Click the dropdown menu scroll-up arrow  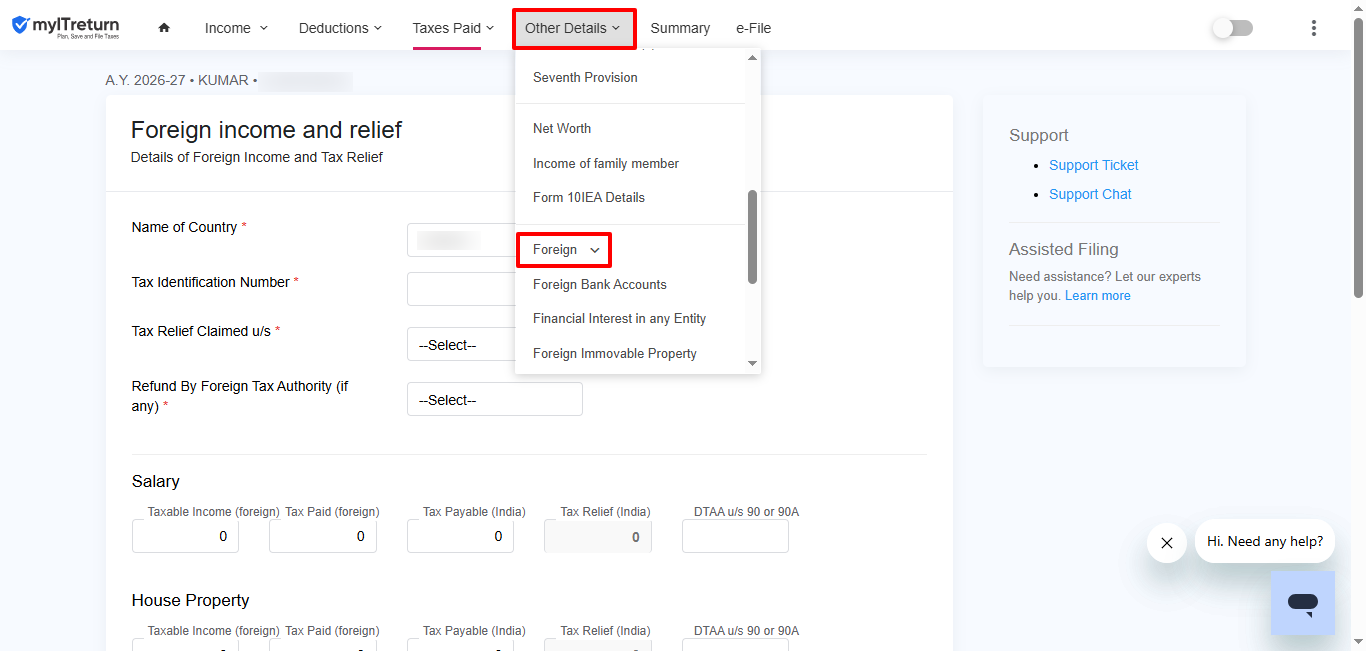pyautogui.click(x=753, y=57)
